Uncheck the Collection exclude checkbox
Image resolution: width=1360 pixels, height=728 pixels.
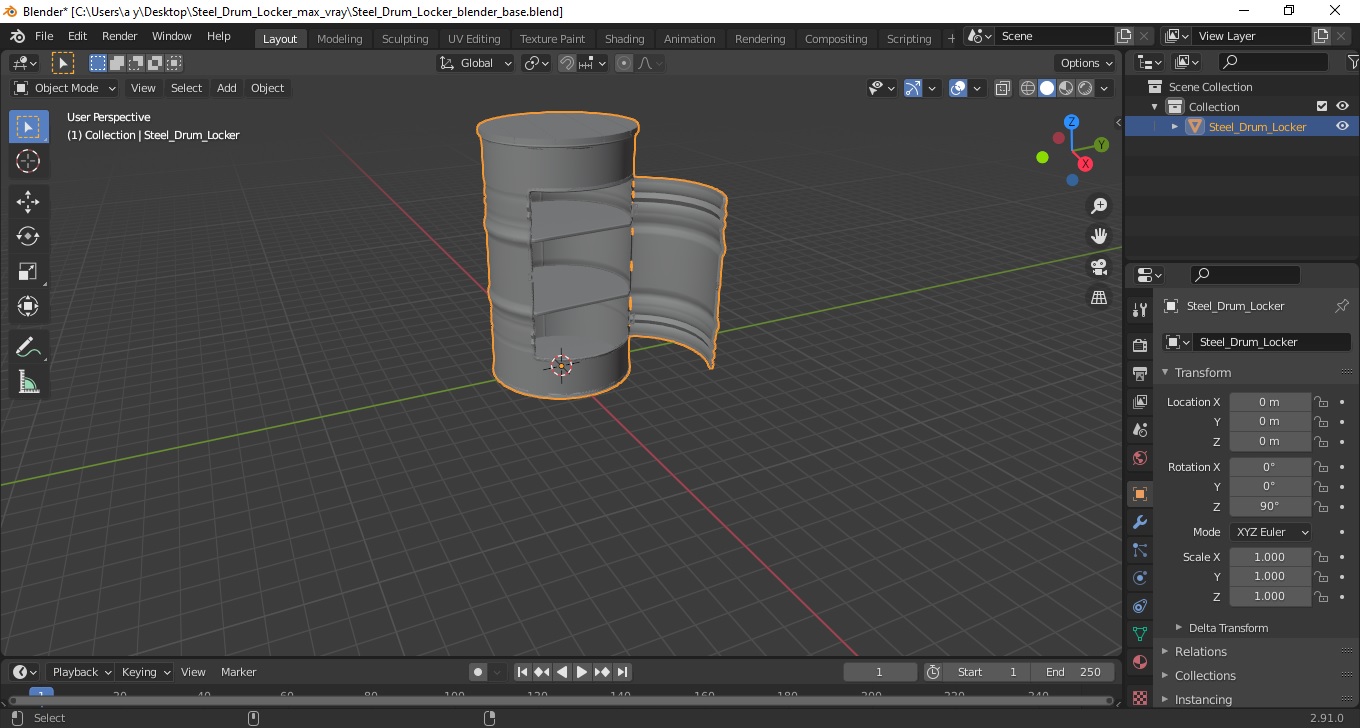[x=1322, y=106]
